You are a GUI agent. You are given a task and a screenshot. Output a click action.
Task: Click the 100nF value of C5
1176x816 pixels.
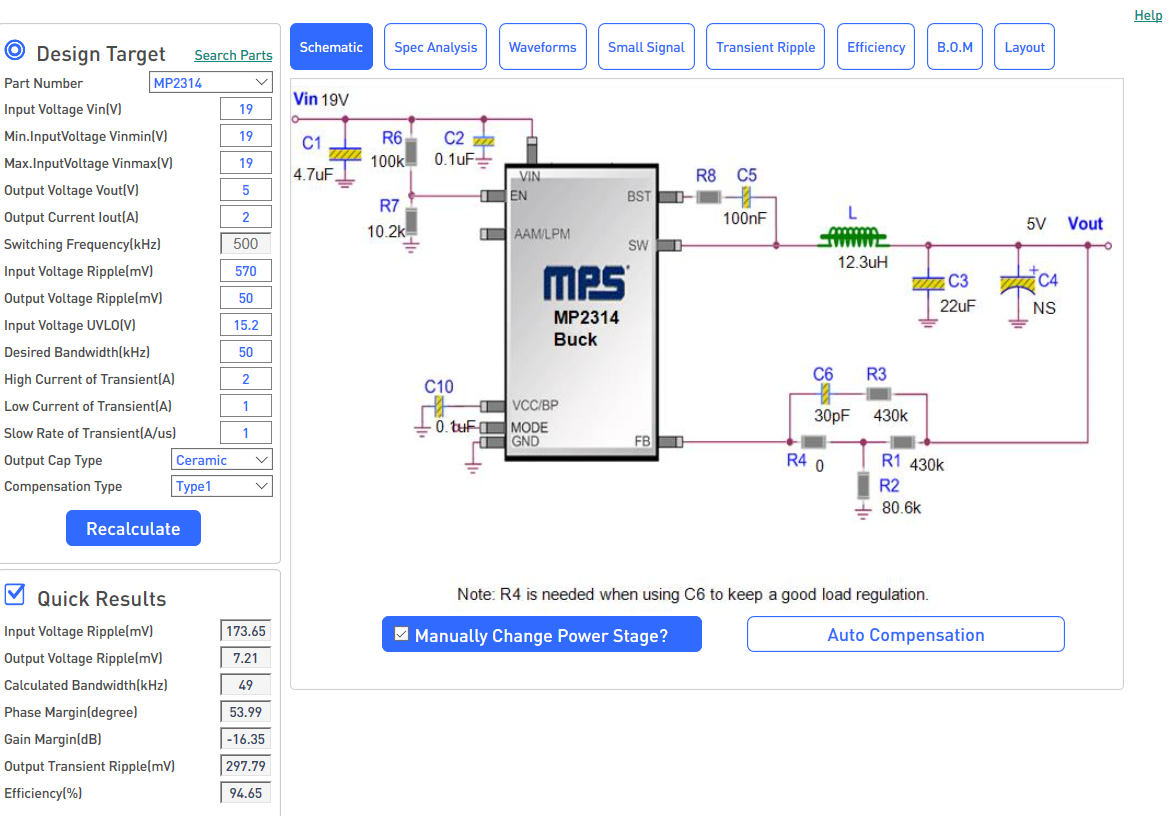(x=745, y=218)
